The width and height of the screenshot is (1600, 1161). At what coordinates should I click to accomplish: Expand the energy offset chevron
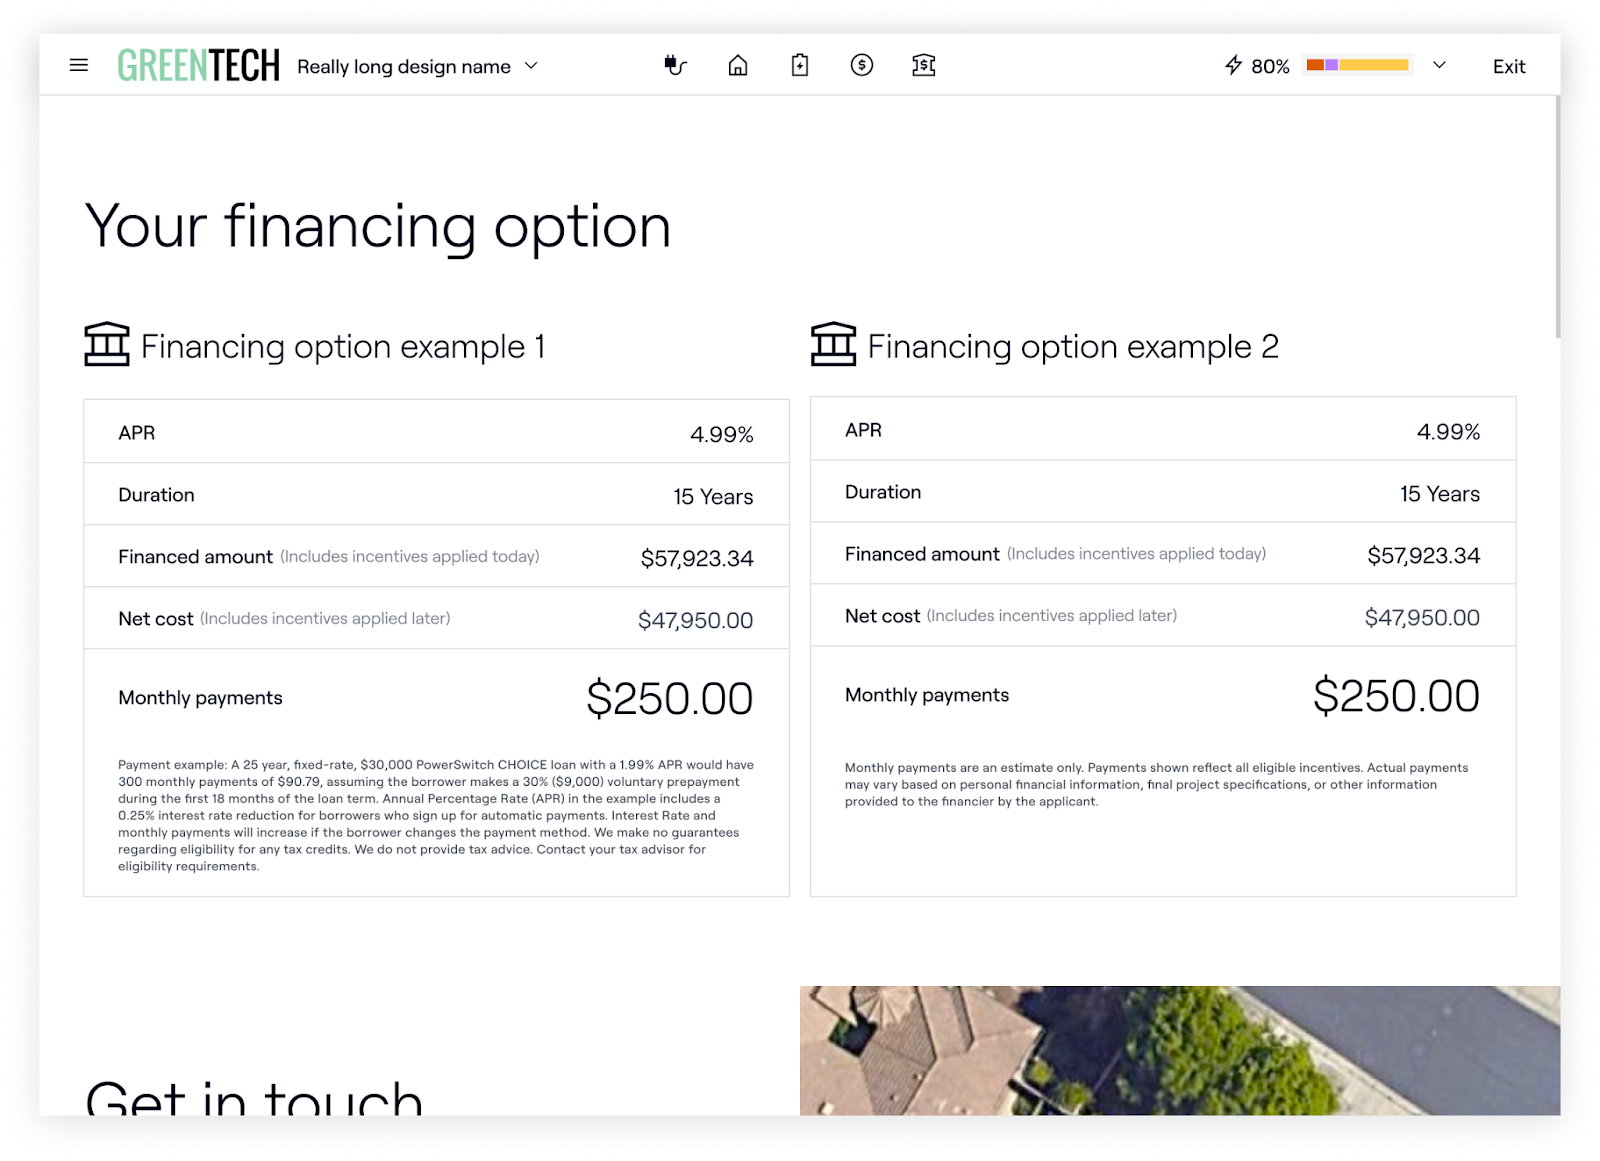click(x=1439, y=66)
